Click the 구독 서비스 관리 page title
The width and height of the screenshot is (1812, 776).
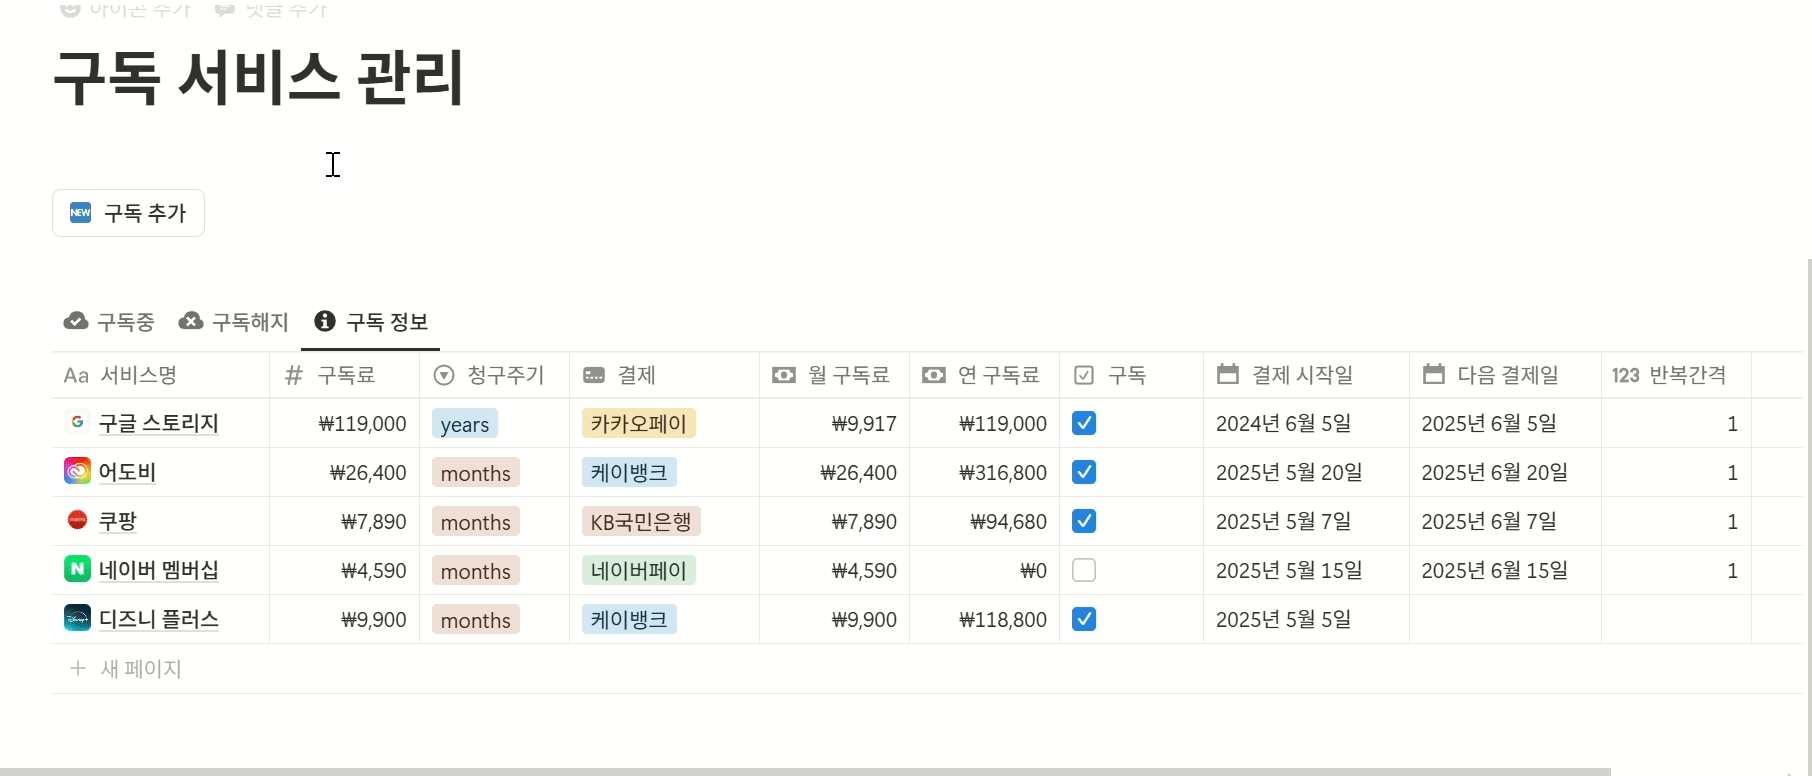coord(259,78)
